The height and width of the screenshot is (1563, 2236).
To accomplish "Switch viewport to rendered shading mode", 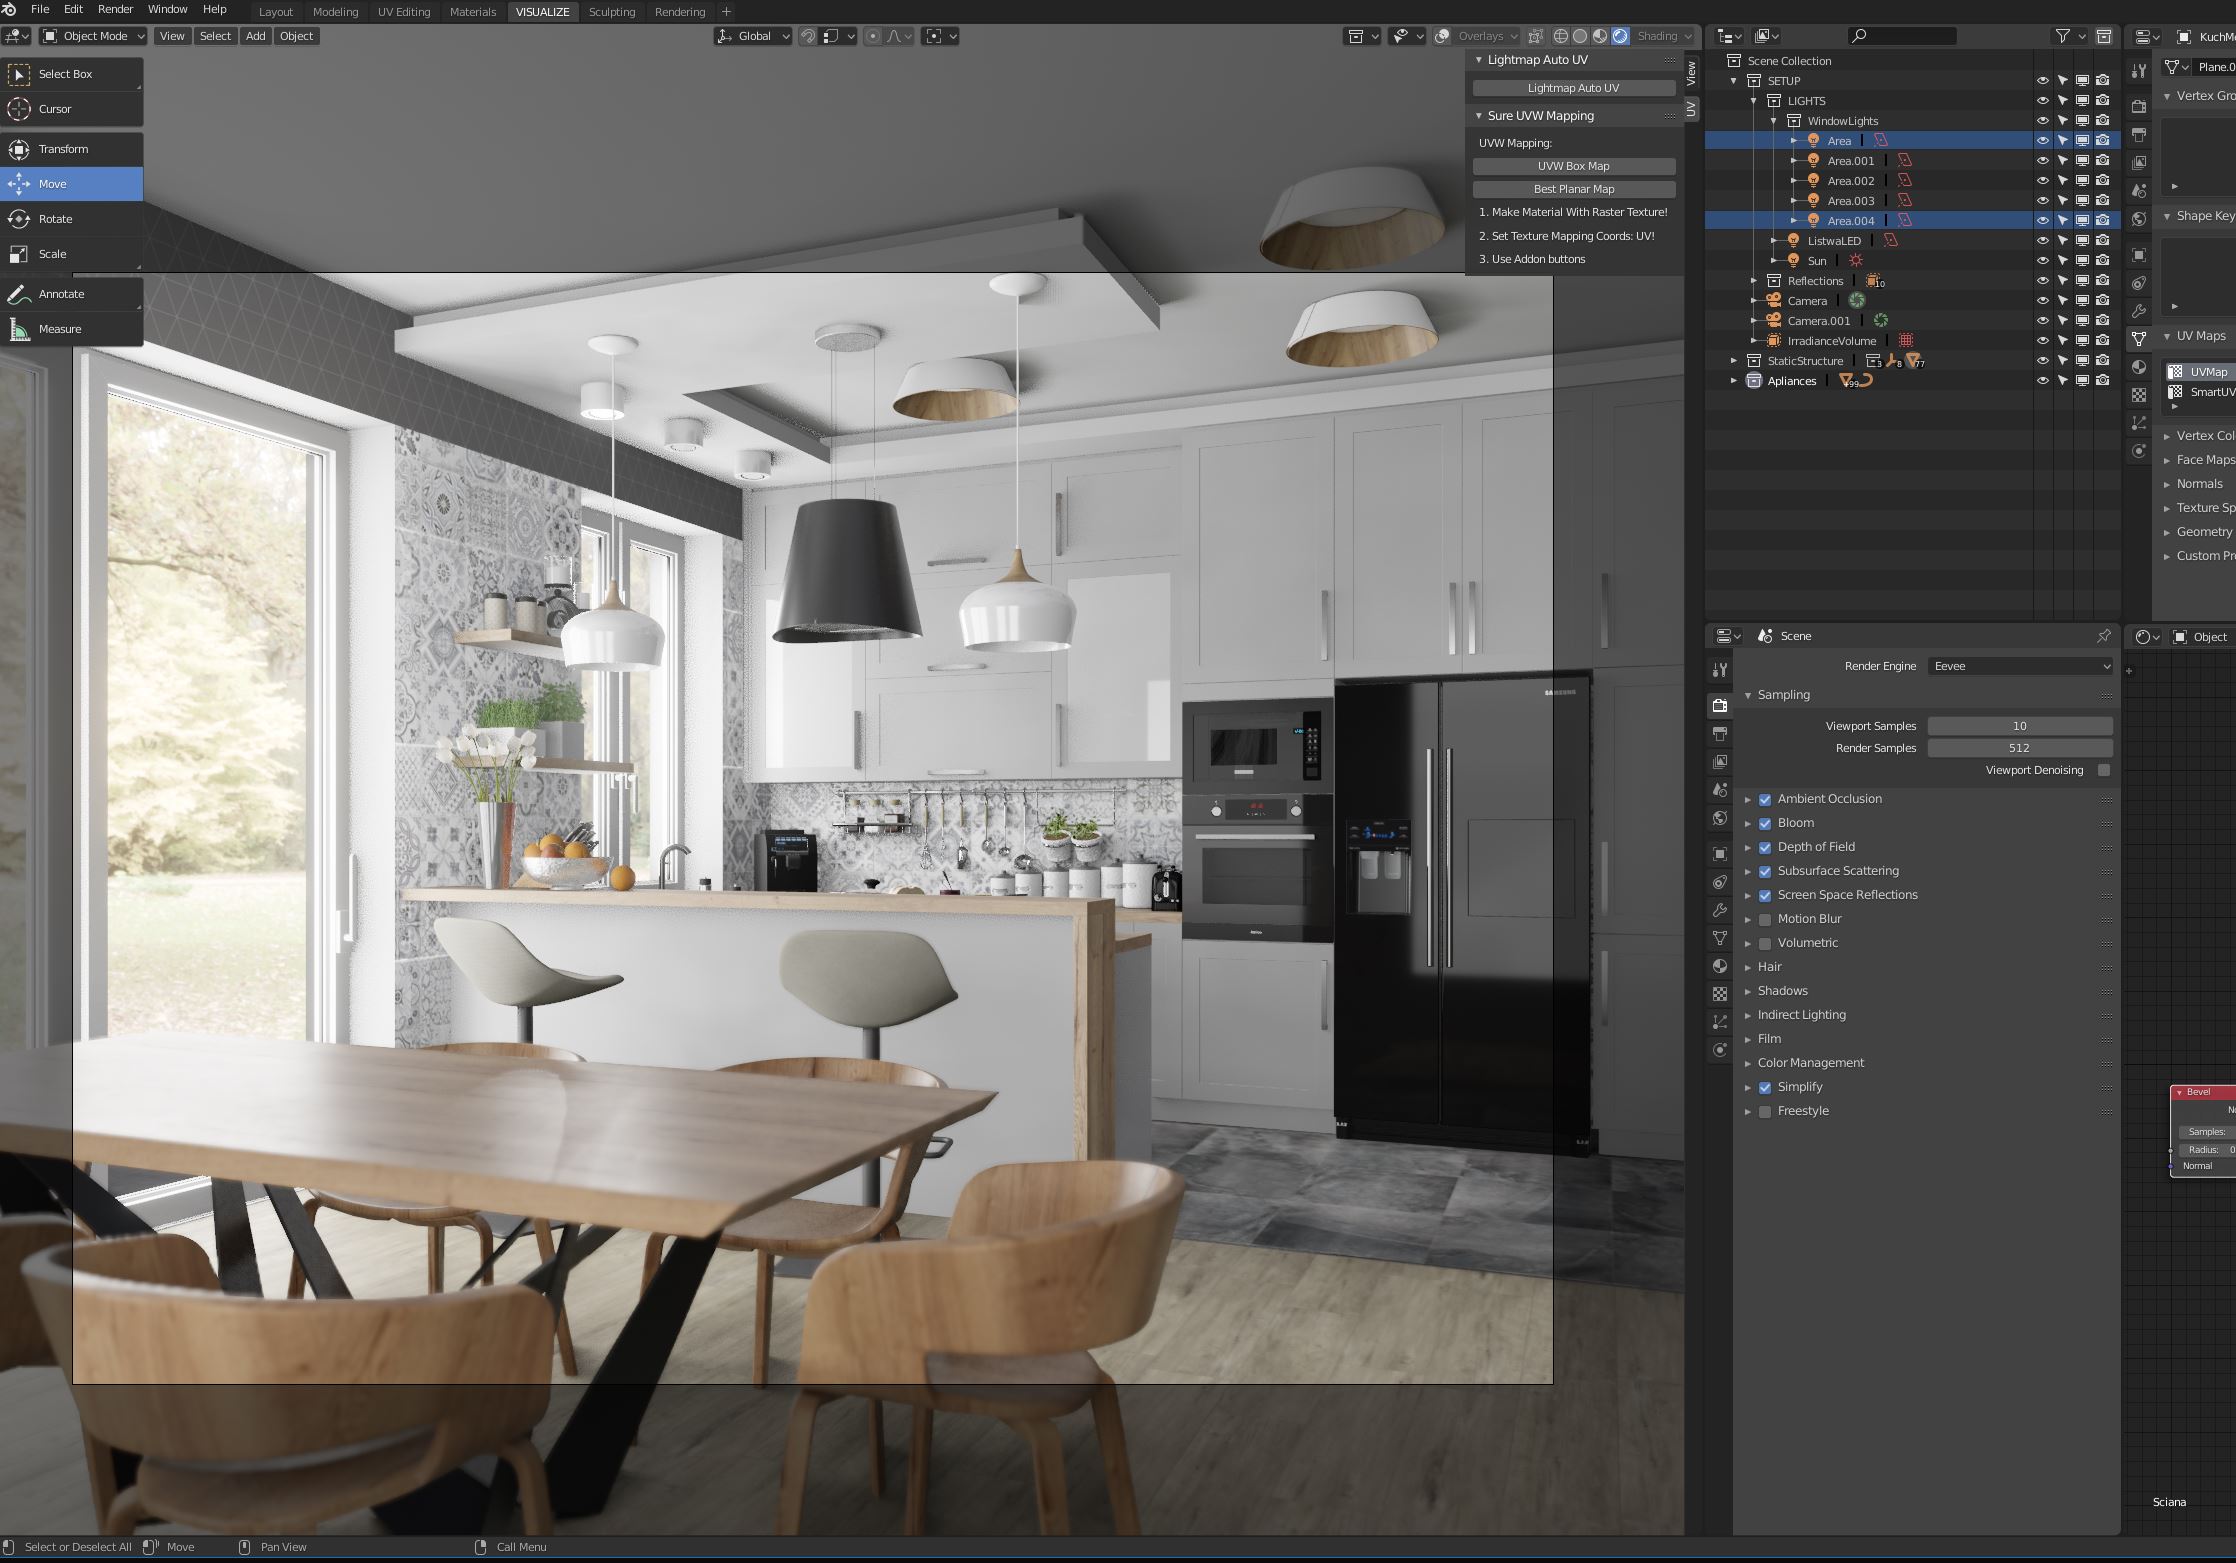I will tap(1620, 36).
